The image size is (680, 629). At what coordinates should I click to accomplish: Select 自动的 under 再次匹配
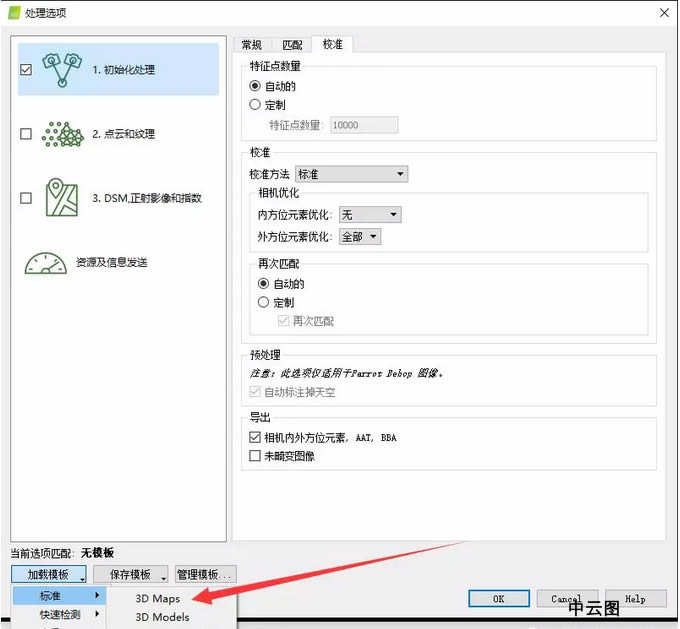point(263,284)
